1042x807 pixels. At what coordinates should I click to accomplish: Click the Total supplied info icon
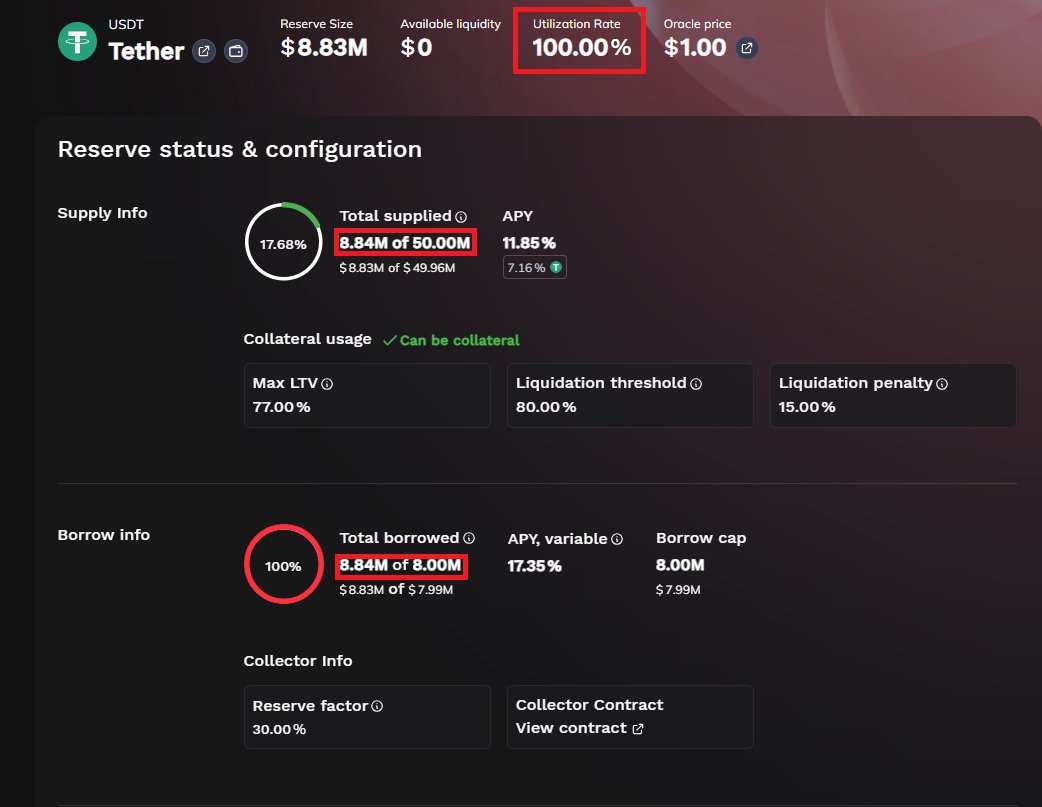[x=461, y=216]
